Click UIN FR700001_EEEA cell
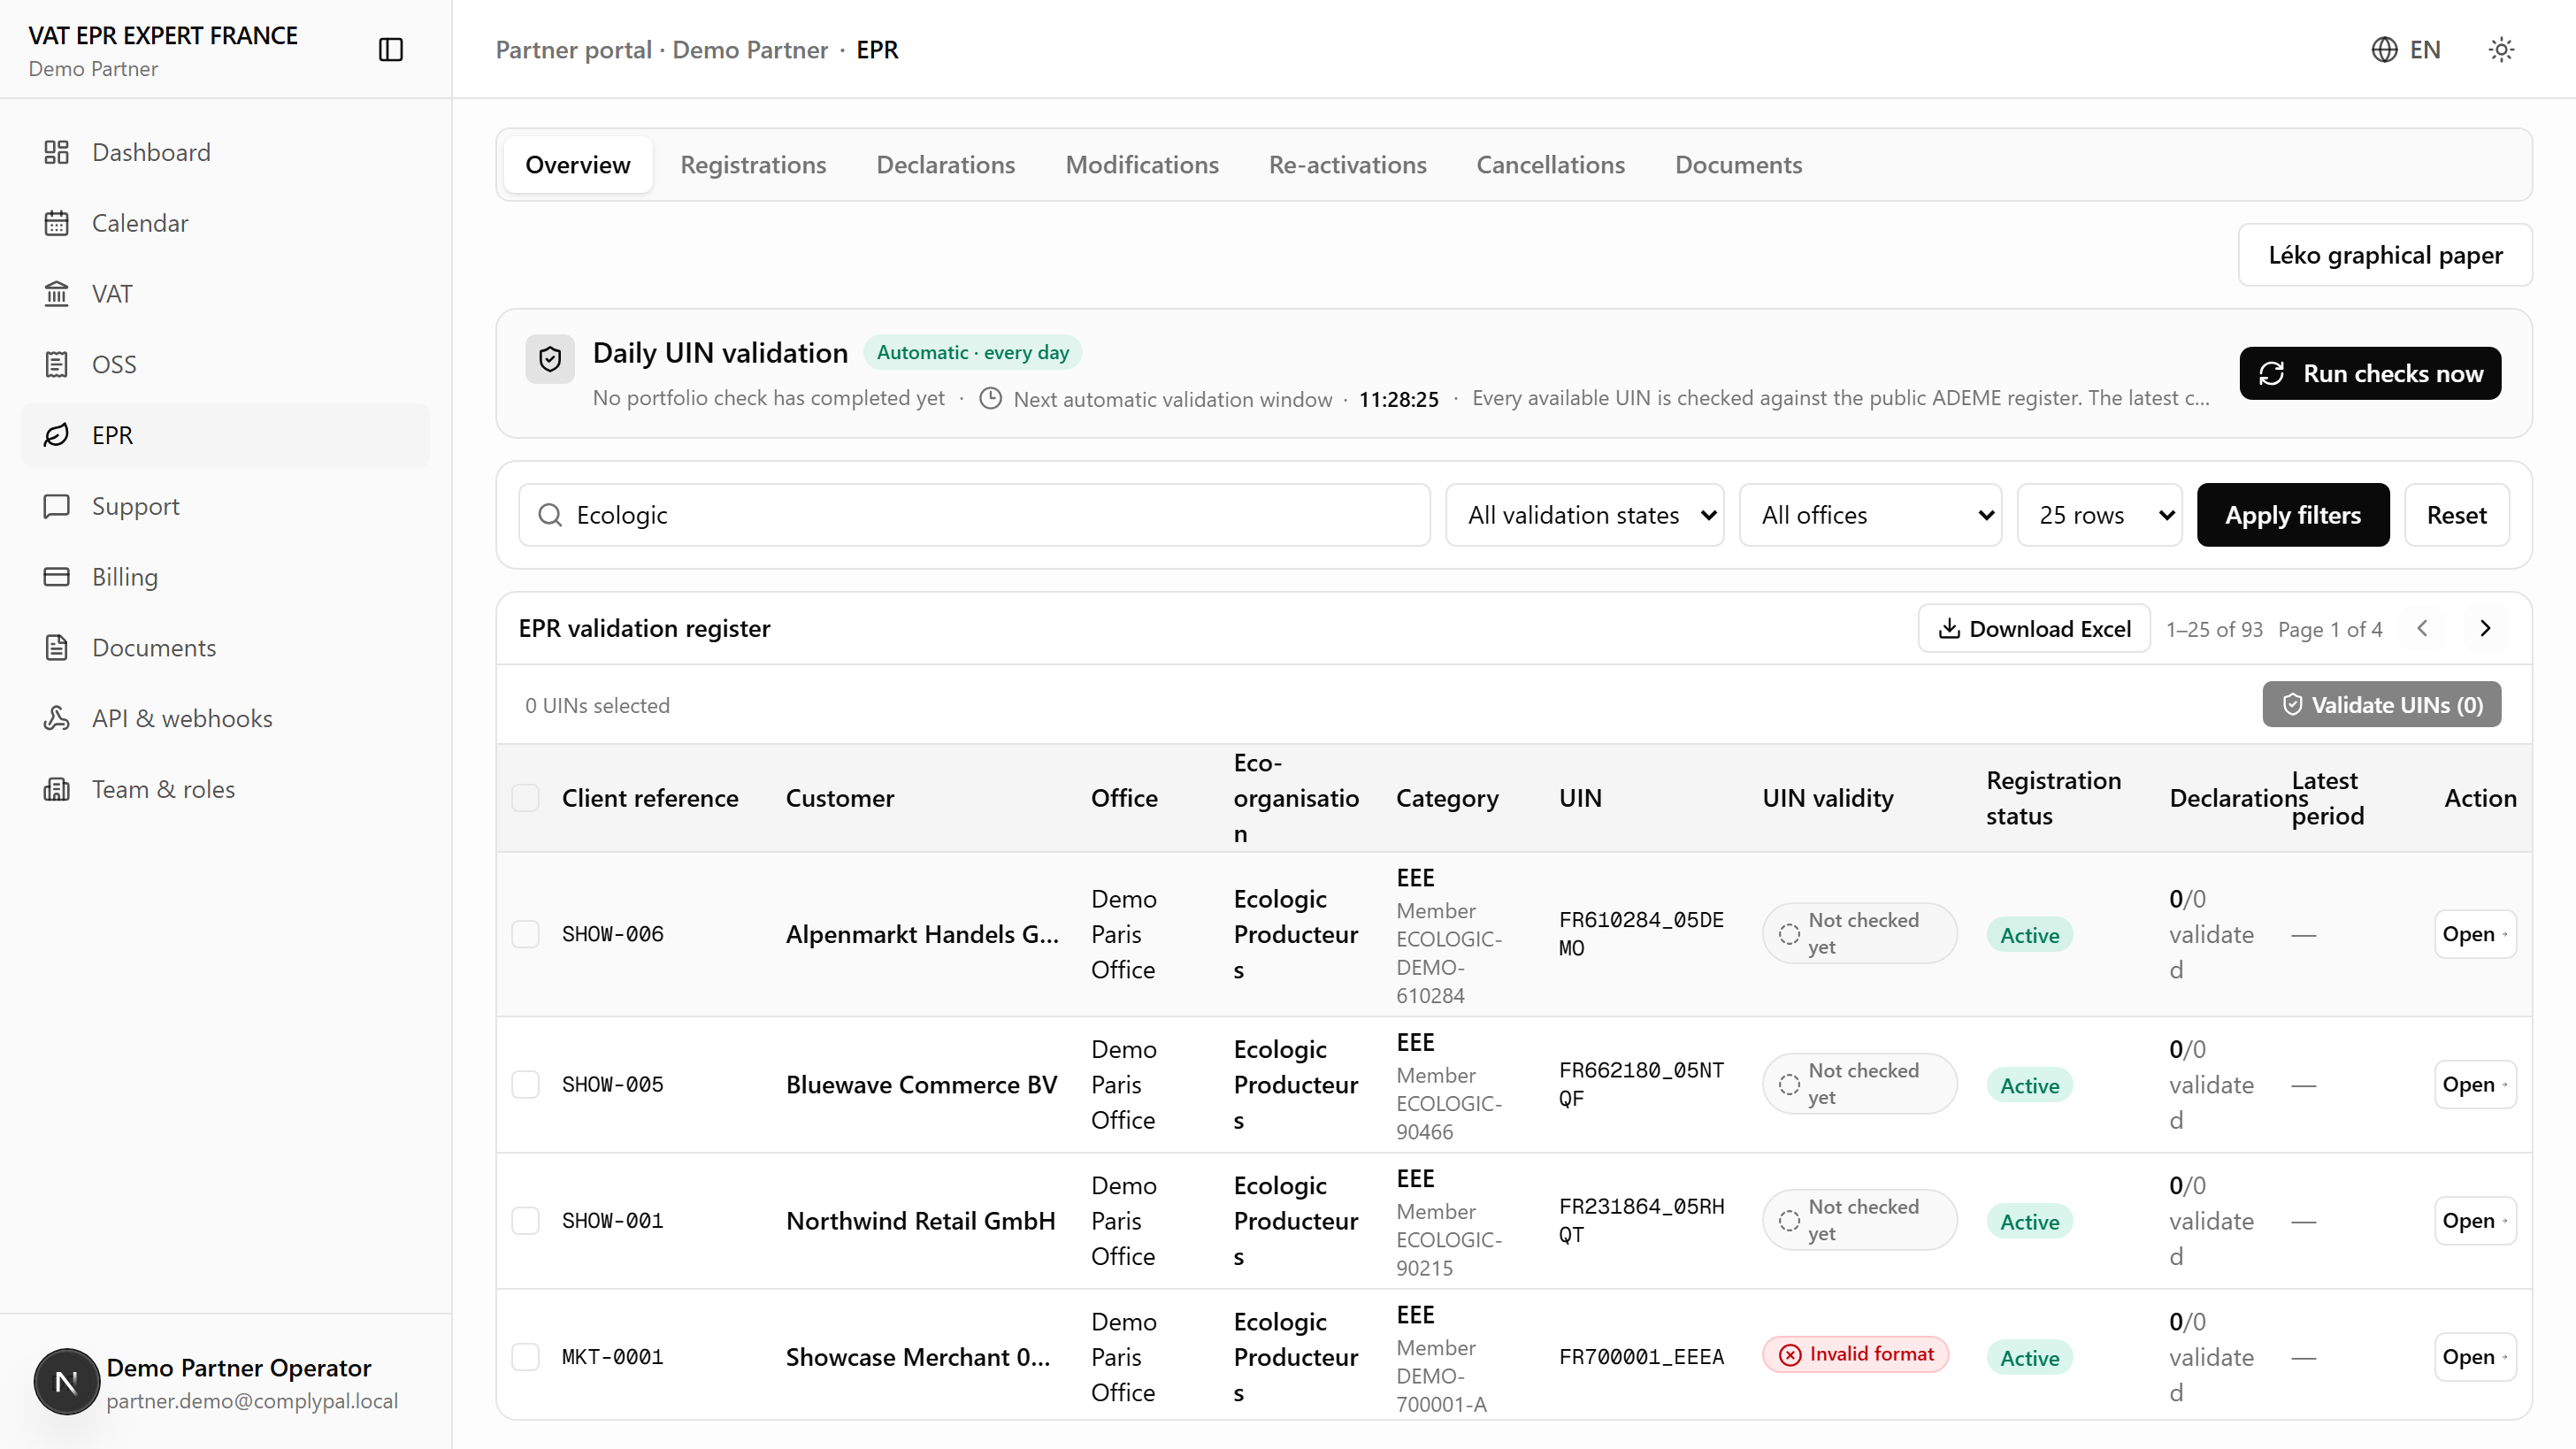The width and height of the screenshot is (2576, 1449). 1641,1357
